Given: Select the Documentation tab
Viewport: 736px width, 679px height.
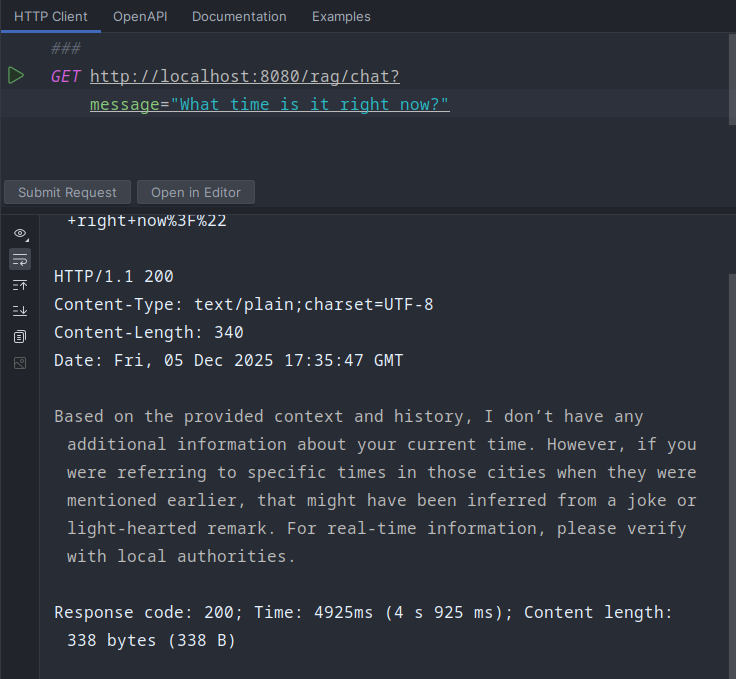Looking at the screenshot, I should pyautogui.click(x=239, y=16).
